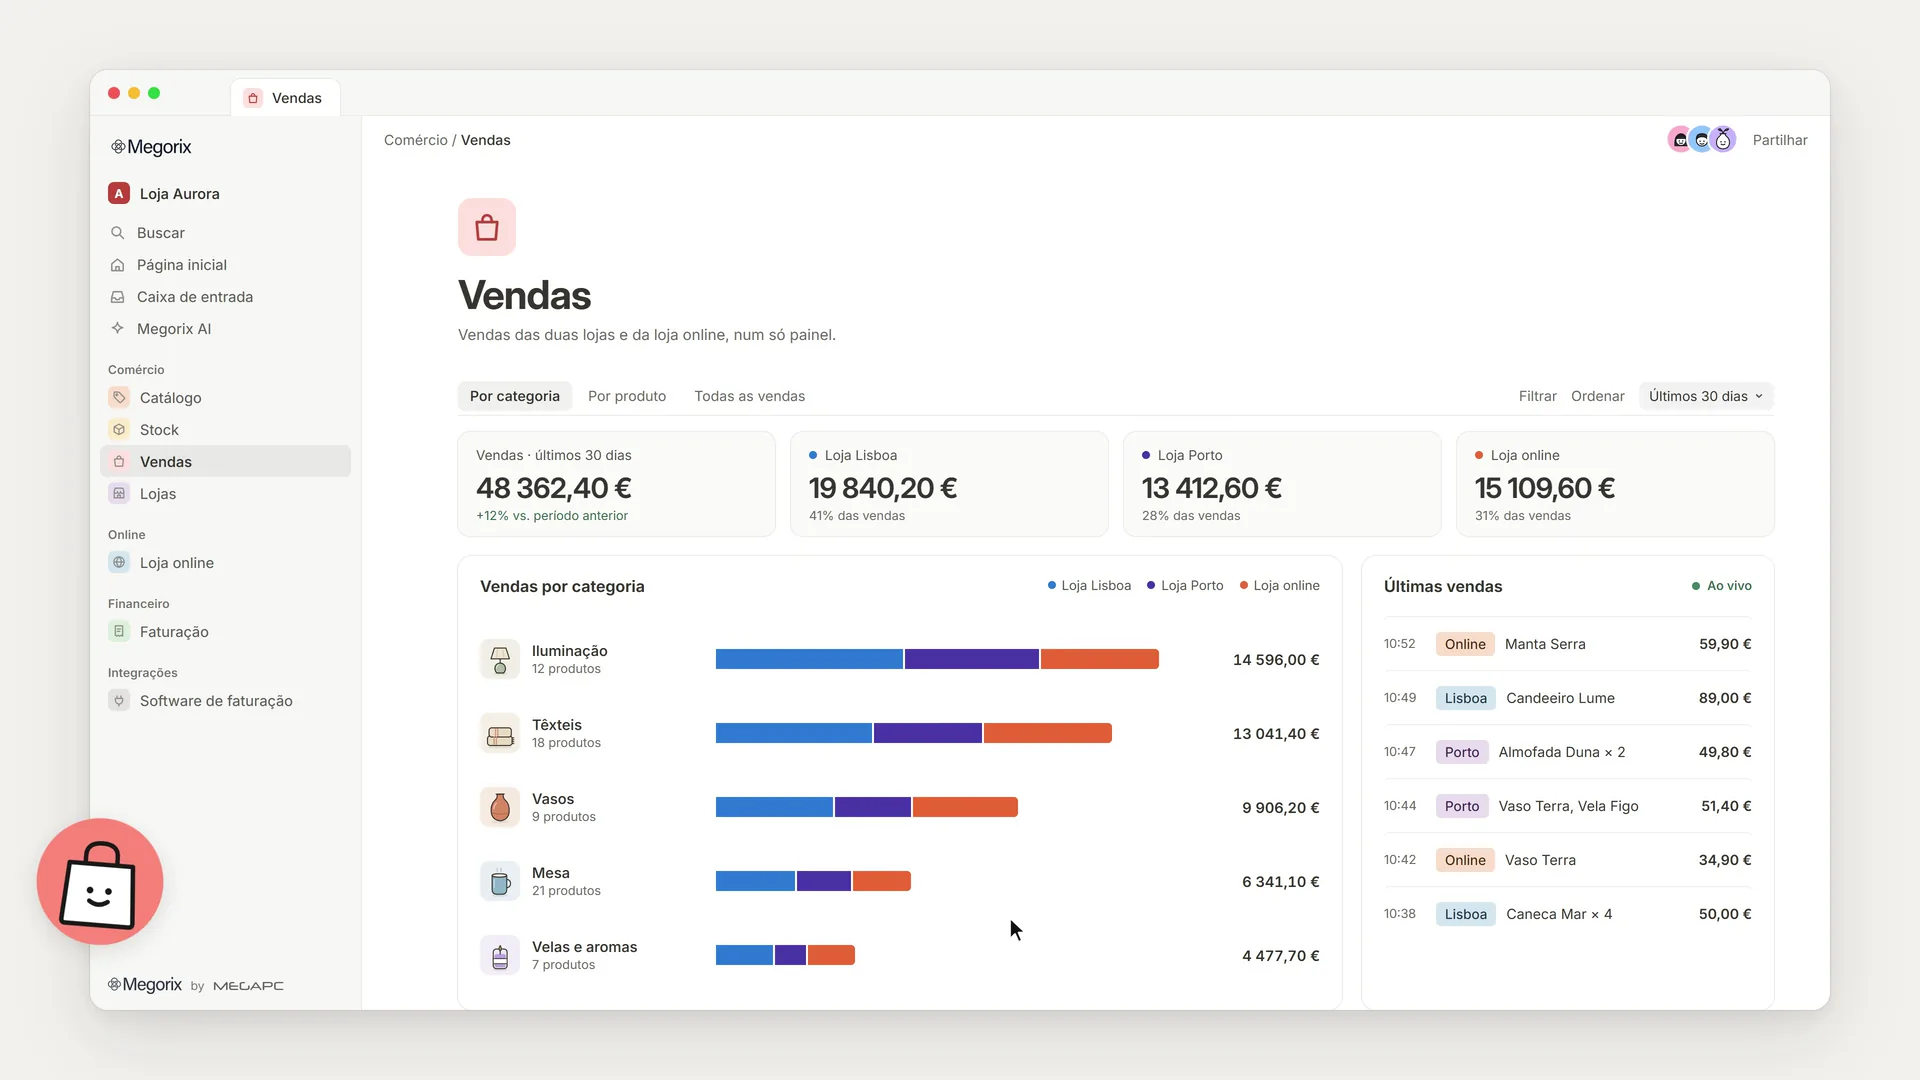Click the Últimas vendas panel heading

1443,587
